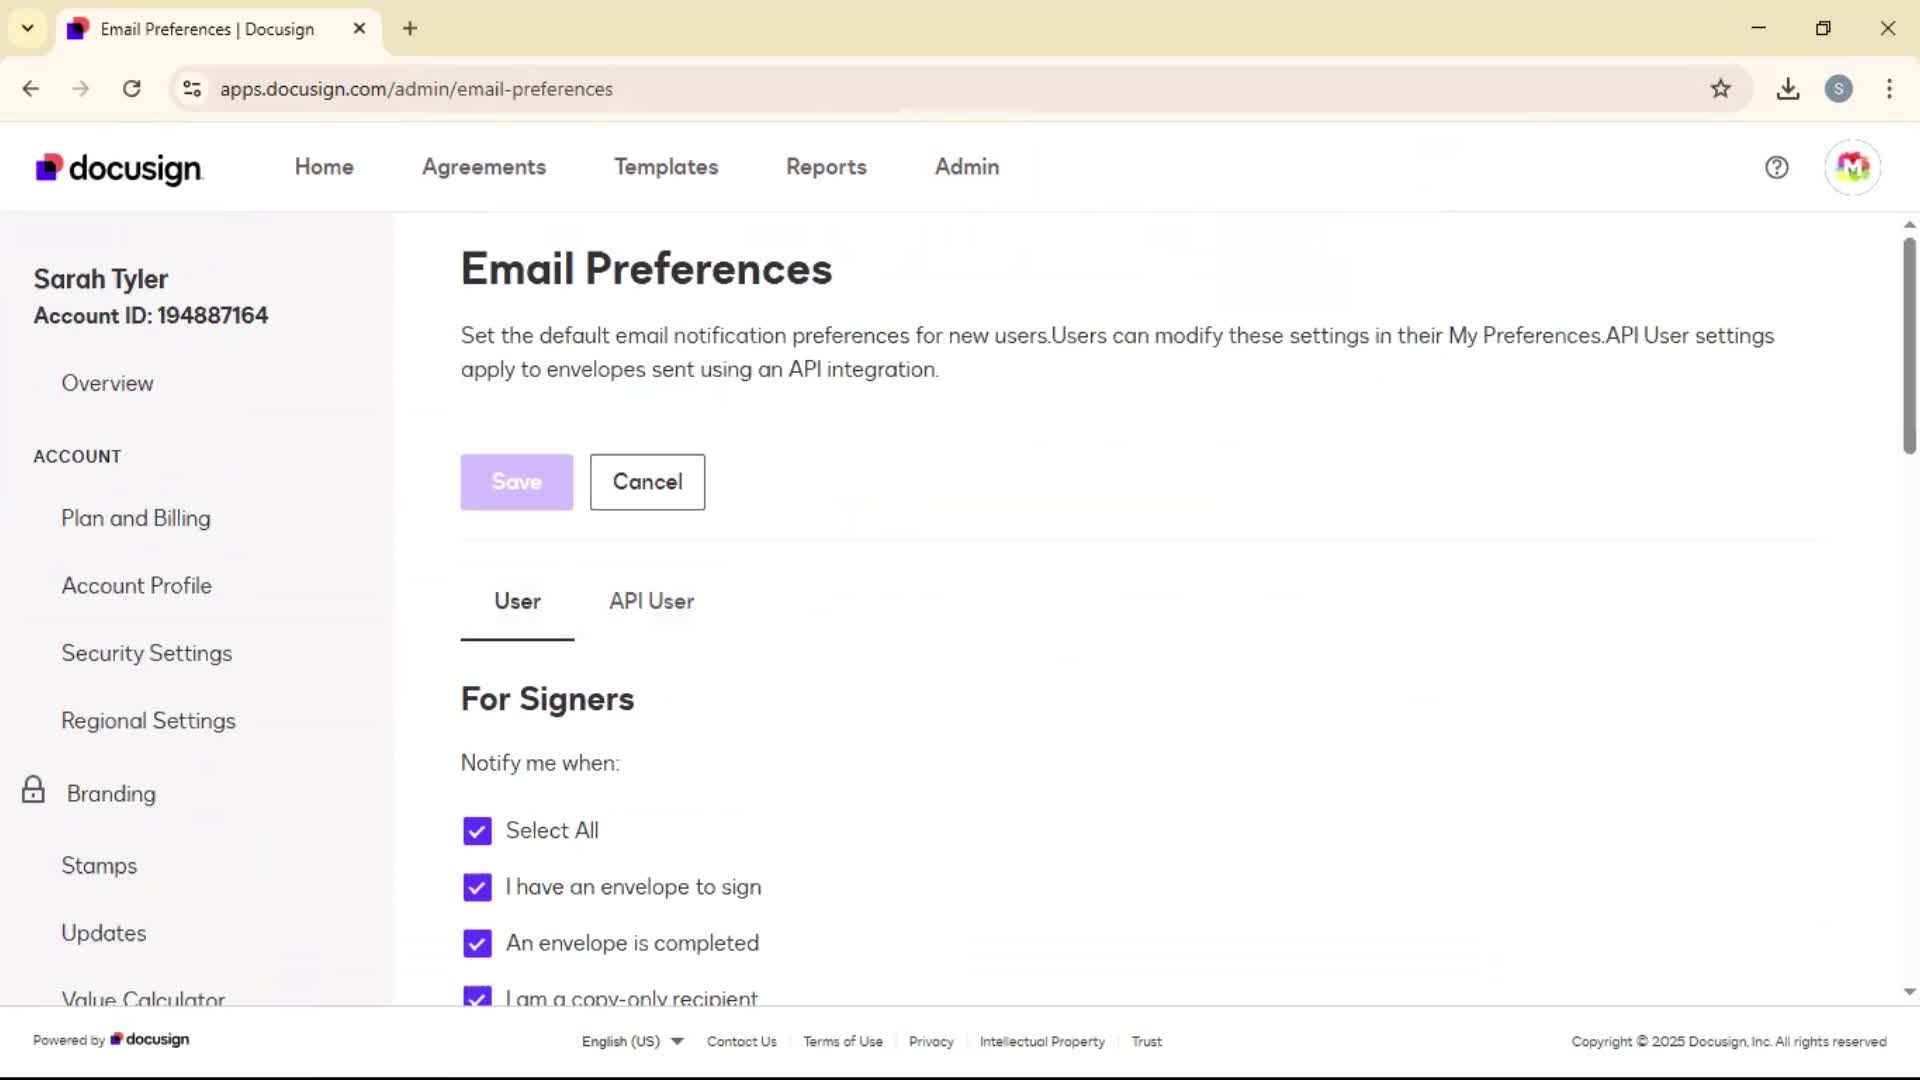Click the scrollbar up arrow
Image resolution: width=1920 pixels, height=1080 pixels.
pyautogui.click(x=1909, y=225)
